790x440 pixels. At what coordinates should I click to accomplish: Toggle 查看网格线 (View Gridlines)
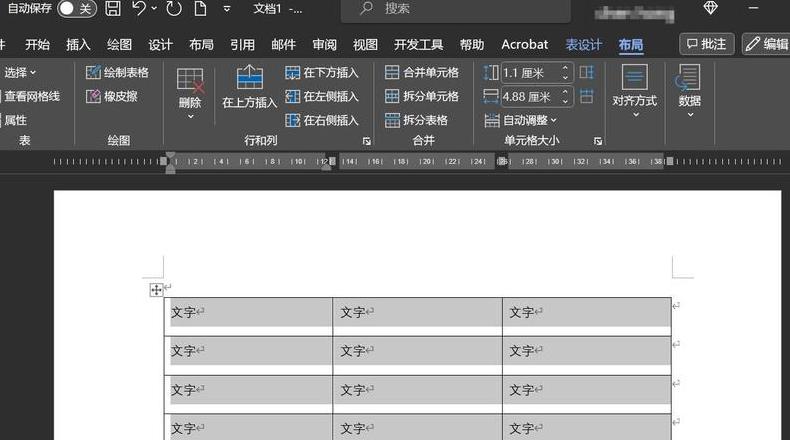[x=31, y=96]
